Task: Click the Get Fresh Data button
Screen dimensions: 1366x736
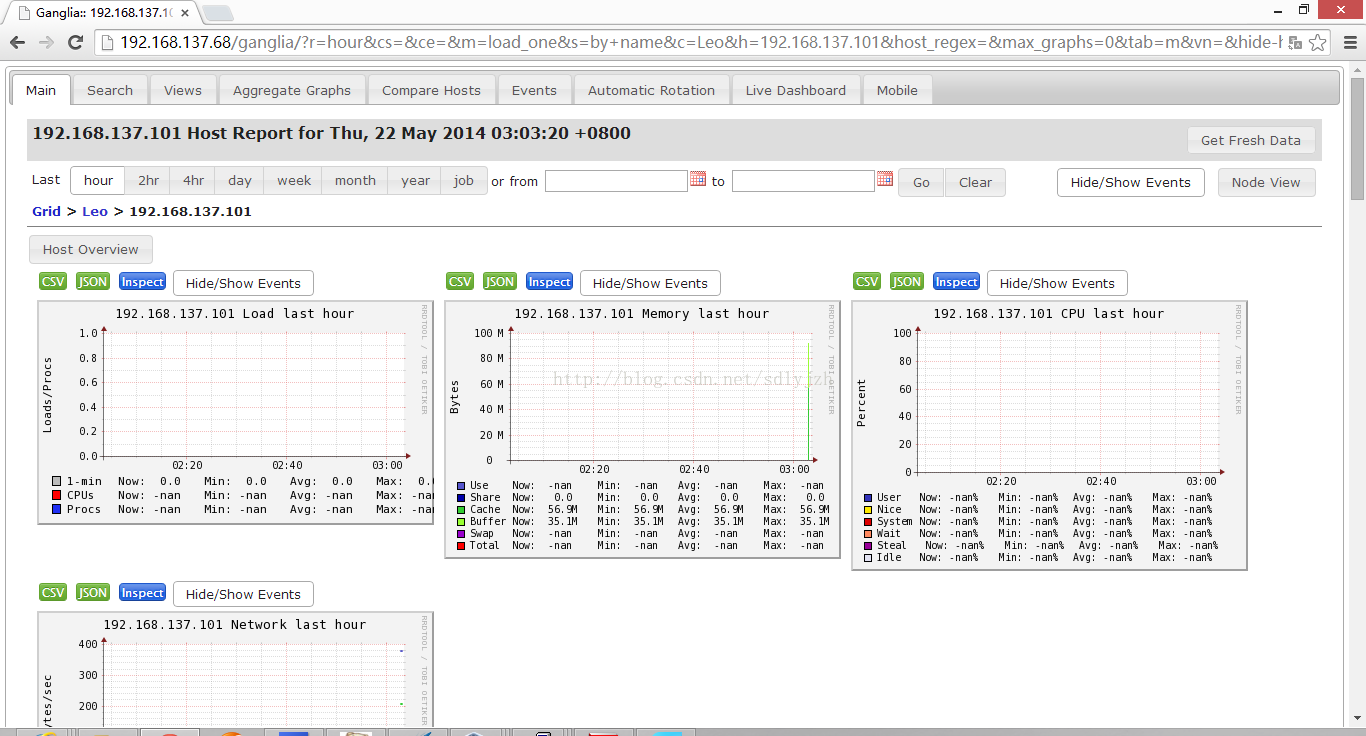Action: 1251,140
